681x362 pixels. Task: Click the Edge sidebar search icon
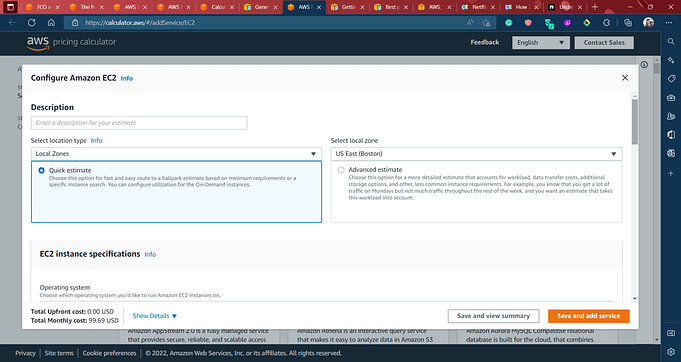pyautogui.click(x=671, y=42)
